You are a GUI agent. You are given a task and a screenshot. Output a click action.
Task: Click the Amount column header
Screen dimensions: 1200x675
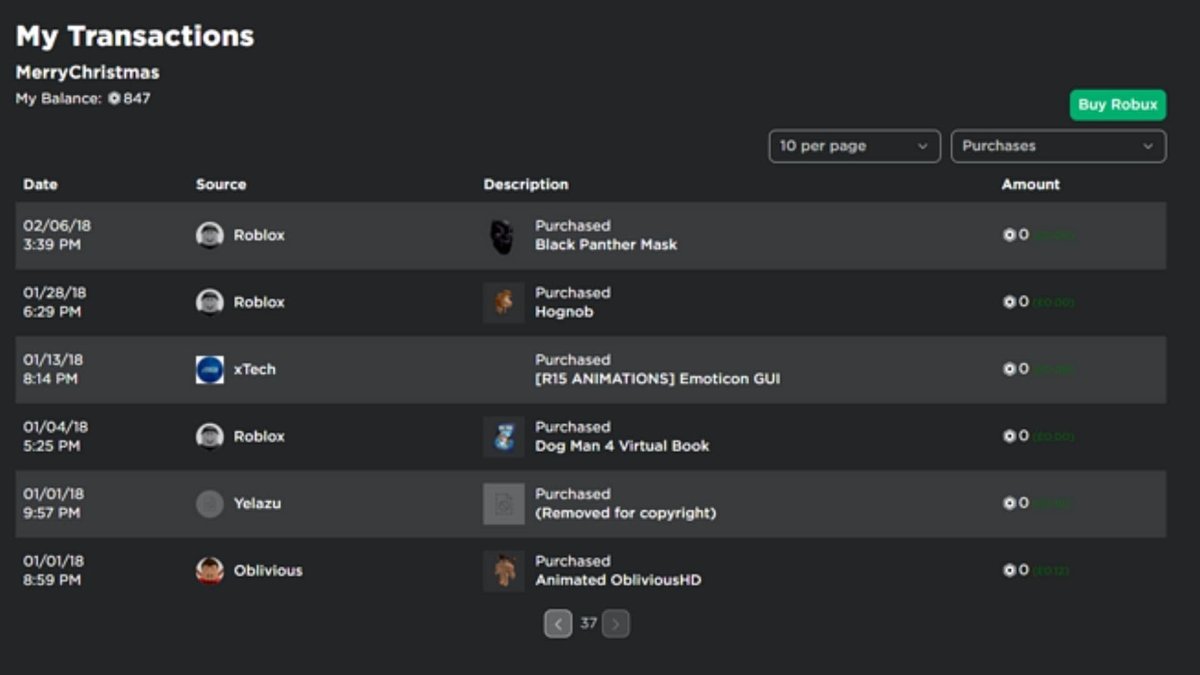(x=1030, y=184)
